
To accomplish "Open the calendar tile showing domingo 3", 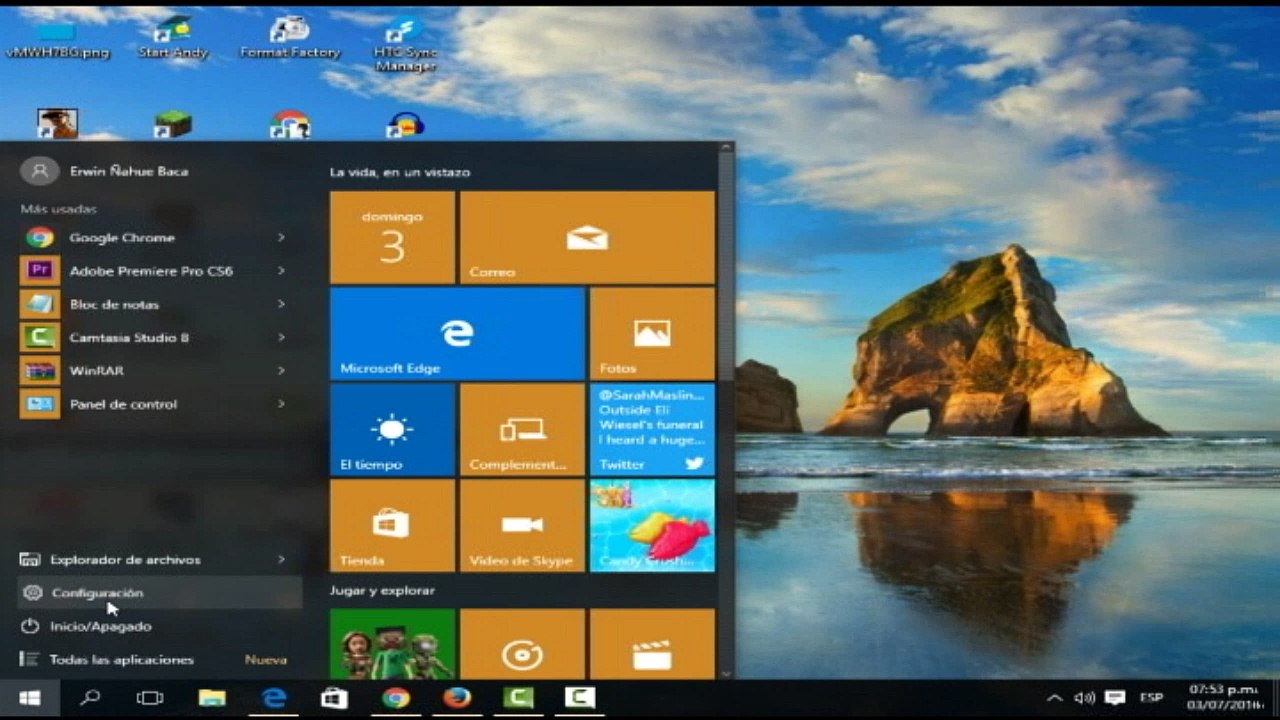I will (392, 238).
